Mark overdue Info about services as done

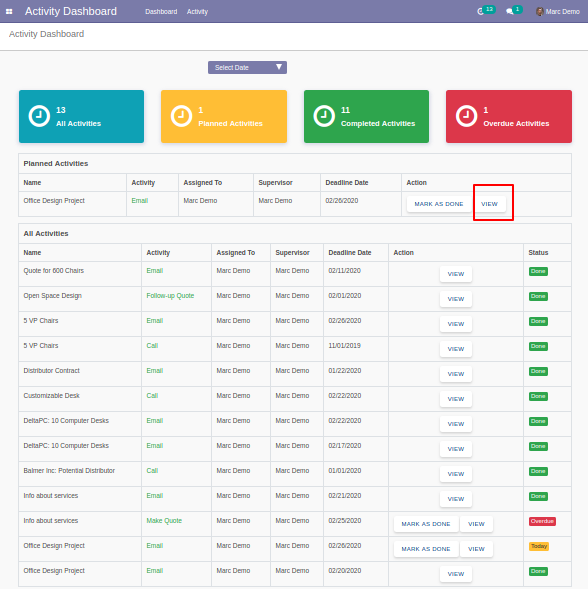click(x=426, y=524)
